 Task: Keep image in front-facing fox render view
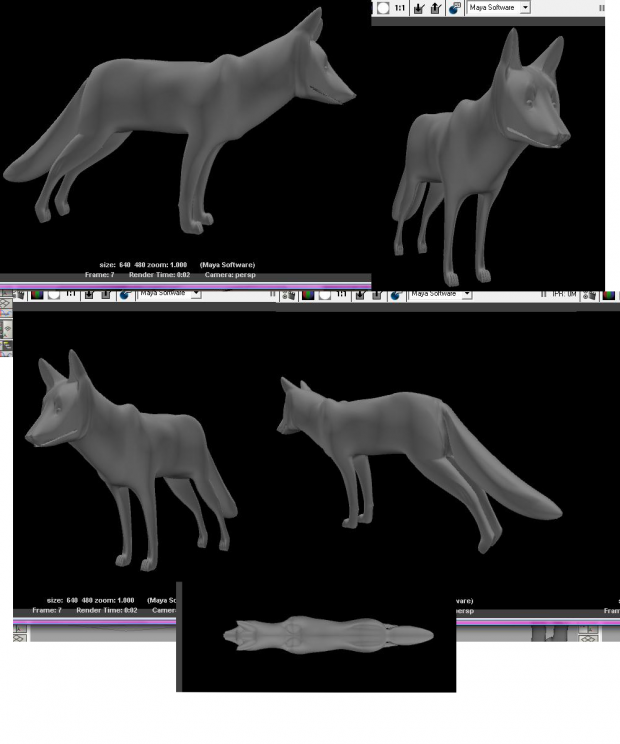pyautogui.click(x=418, y=8)
